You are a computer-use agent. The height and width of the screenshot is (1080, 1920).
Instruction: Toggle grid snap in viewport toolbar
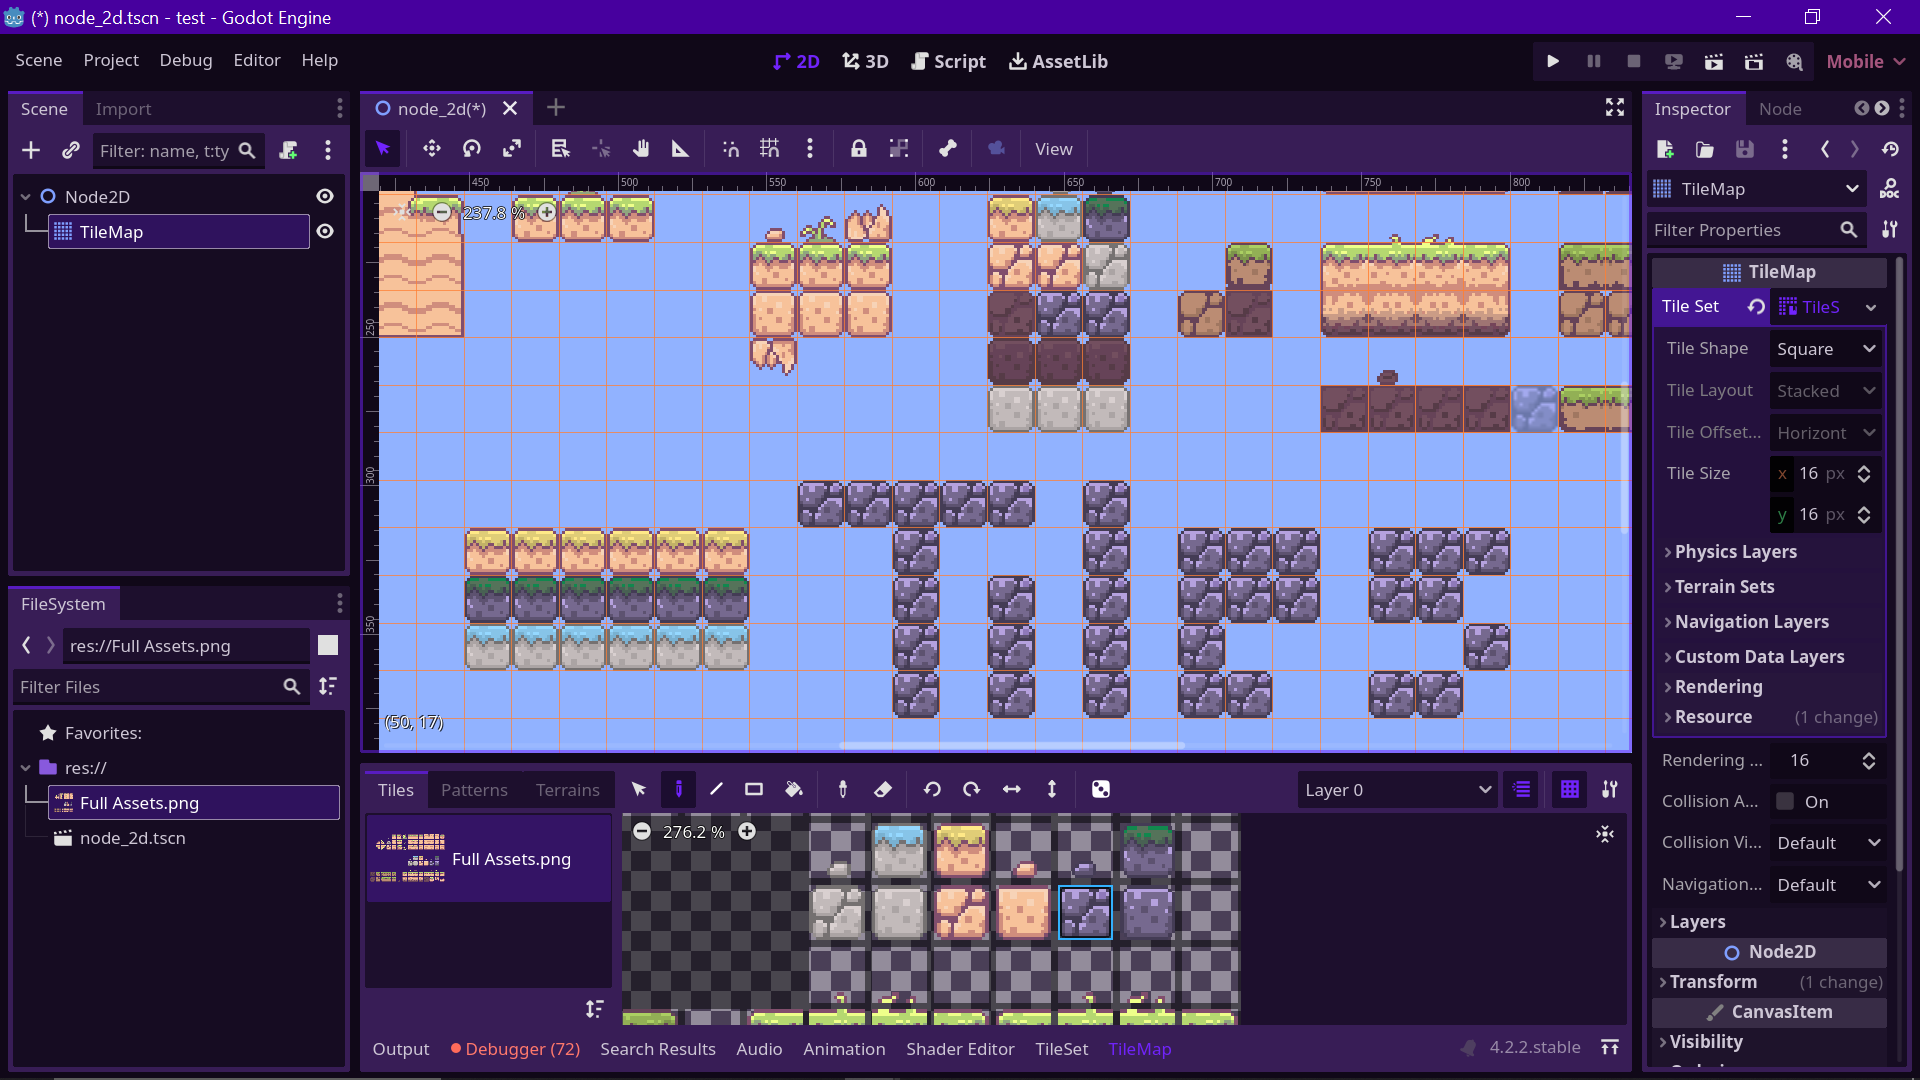point(770,149)
